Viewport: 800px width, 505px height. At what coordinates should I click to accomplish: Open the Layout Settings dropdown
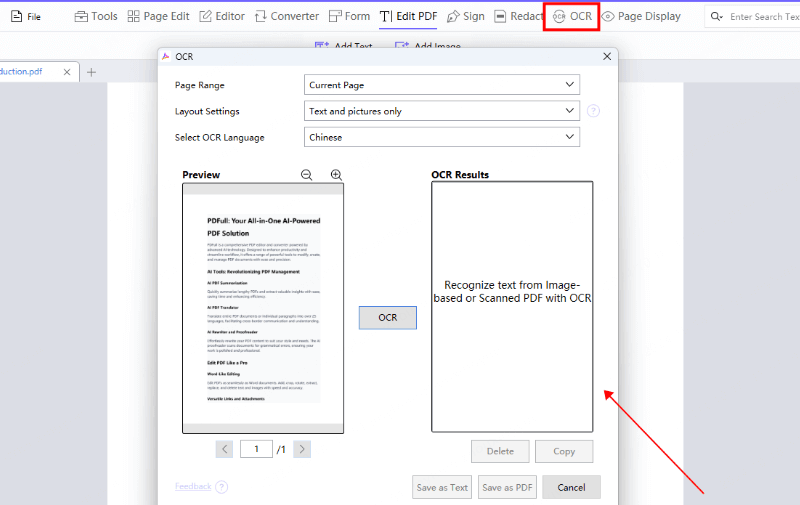[442, 111]
